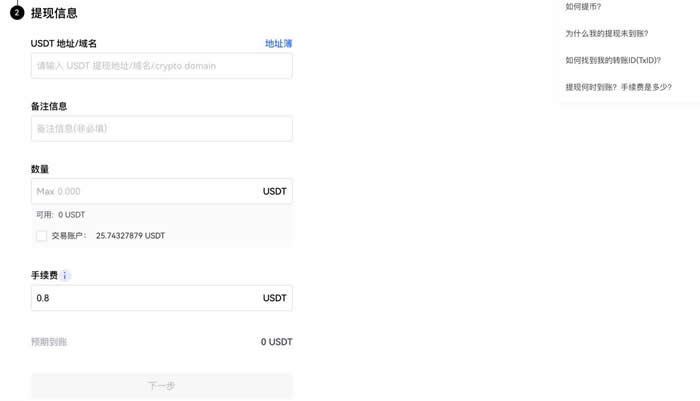The image size is (700, 401).
Task: Click the 0 USDT expected arrival value
Action: coord(276,342)
